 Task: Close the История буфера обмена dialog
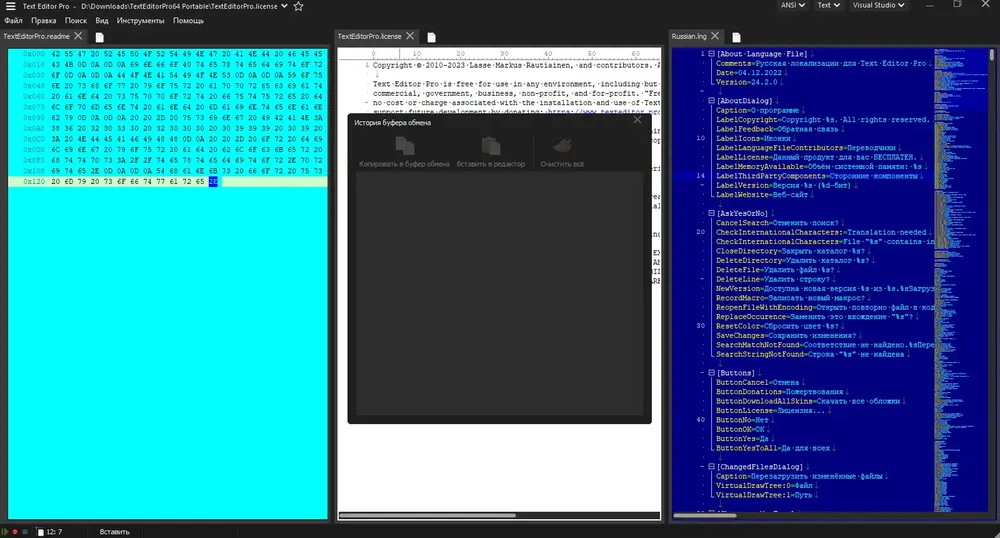pos(637,120)
